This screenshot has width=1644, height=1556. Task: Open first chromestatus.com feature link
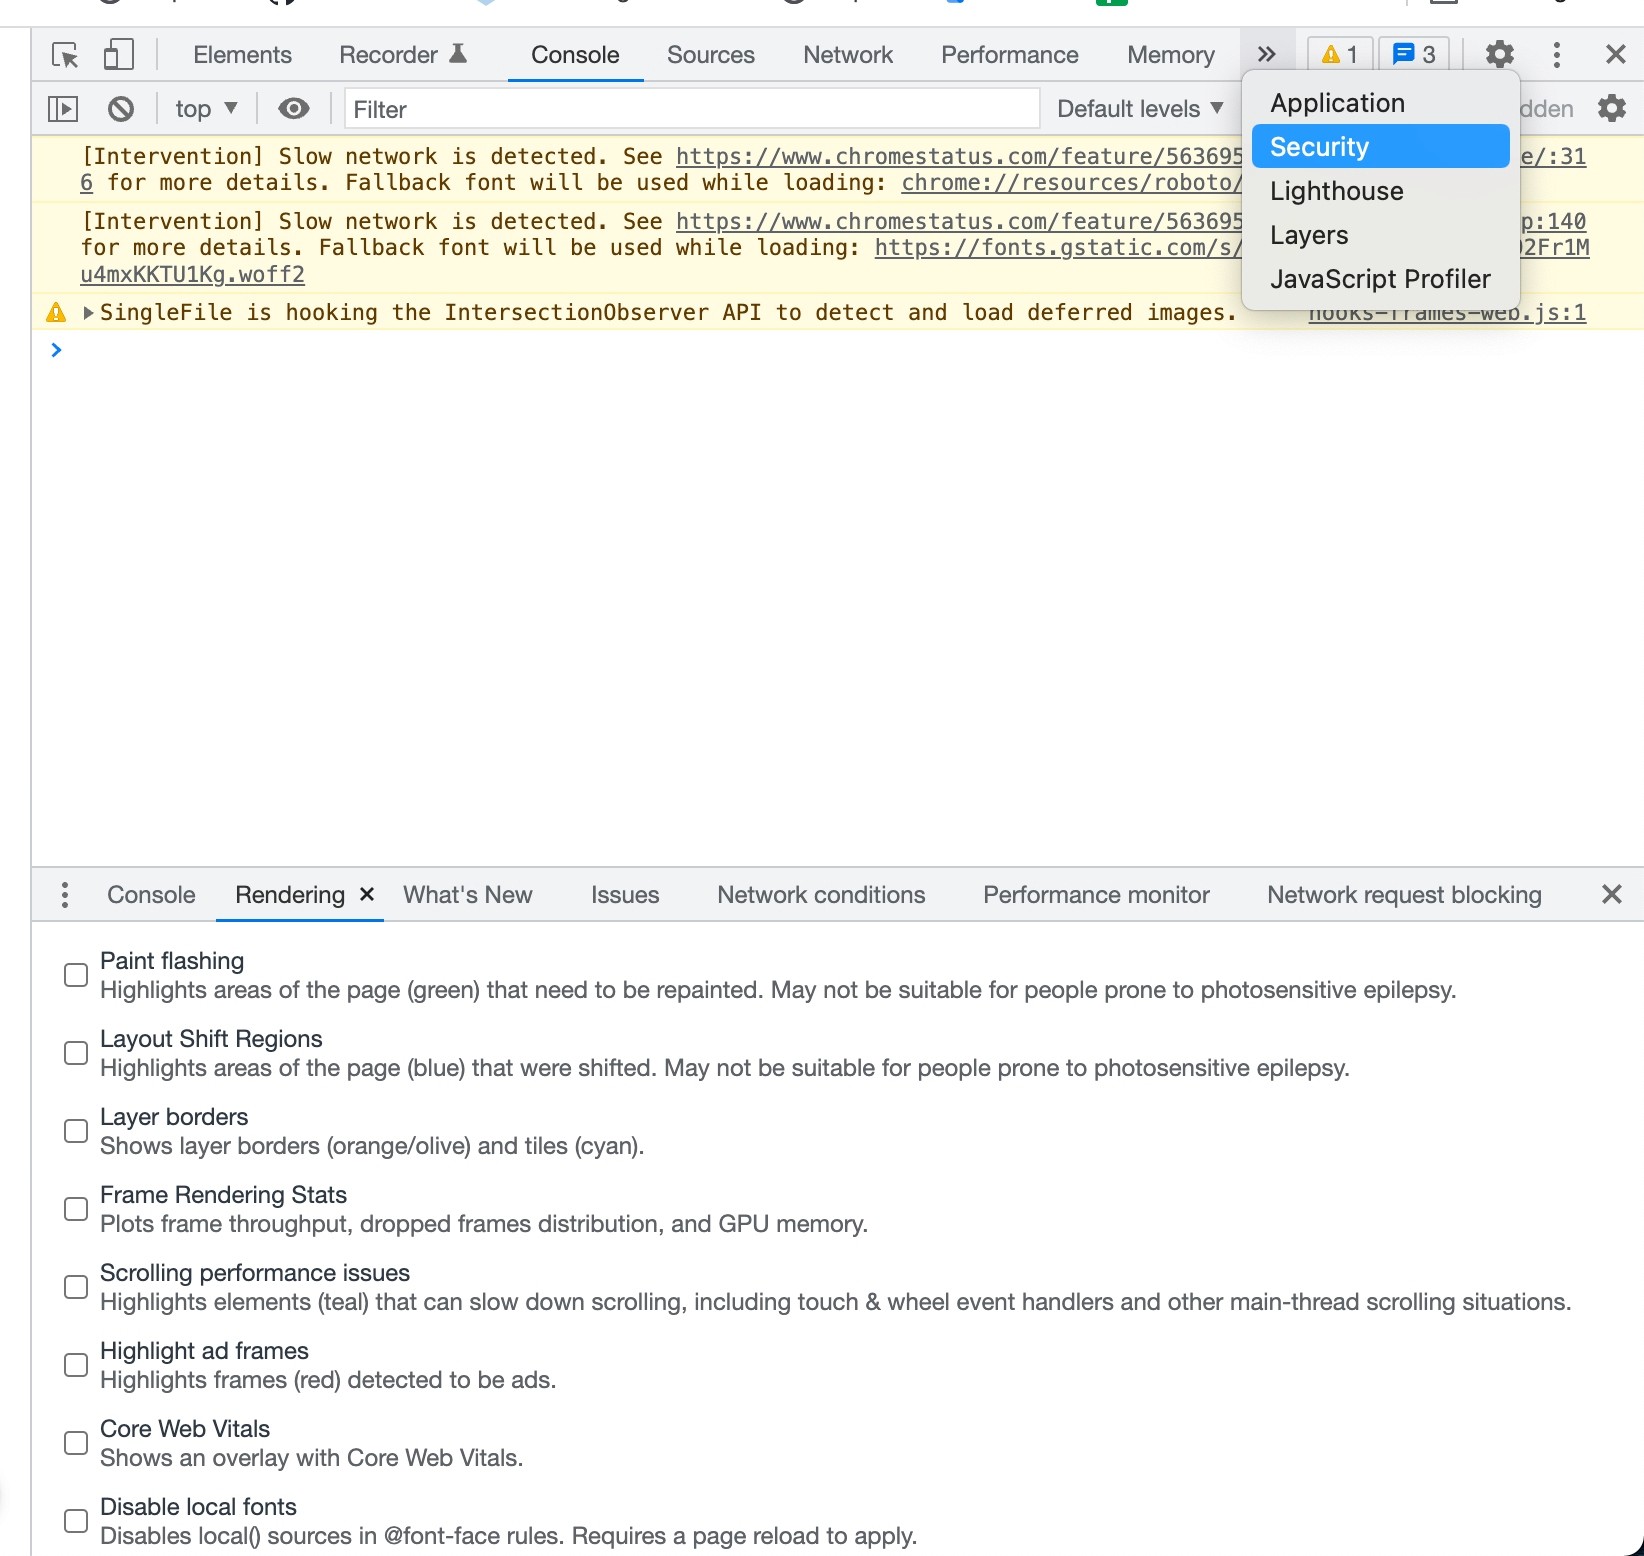[x=959, y=156]
